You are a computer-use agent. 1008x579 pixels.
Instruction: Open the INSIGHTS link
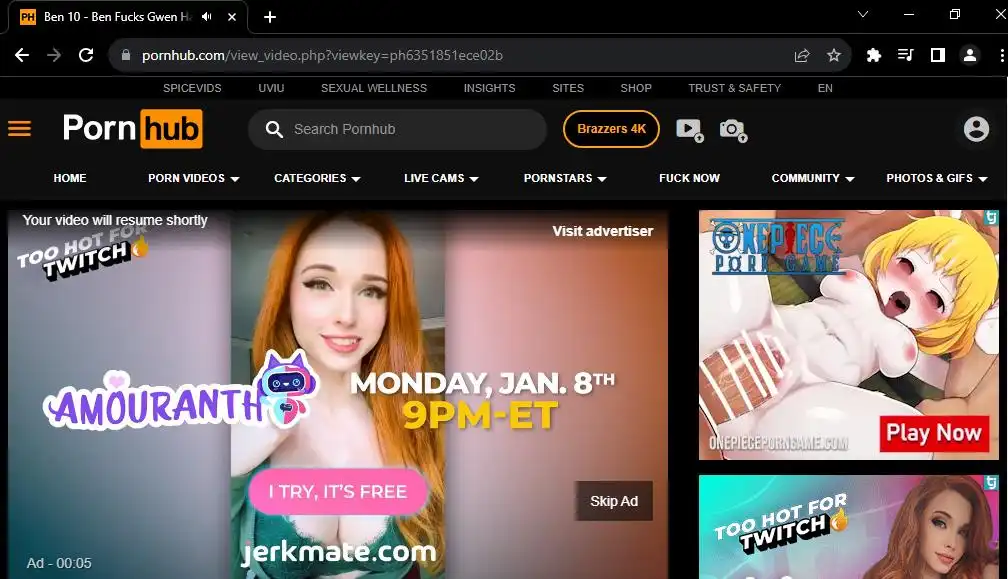click(490, 88)
